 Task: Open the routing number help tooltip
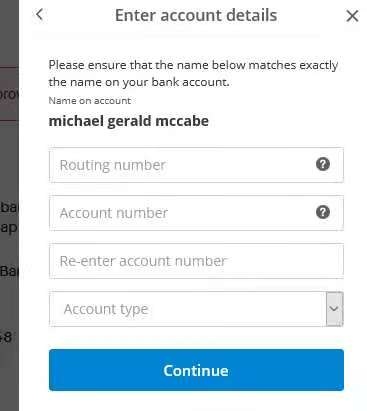[323, 164]
